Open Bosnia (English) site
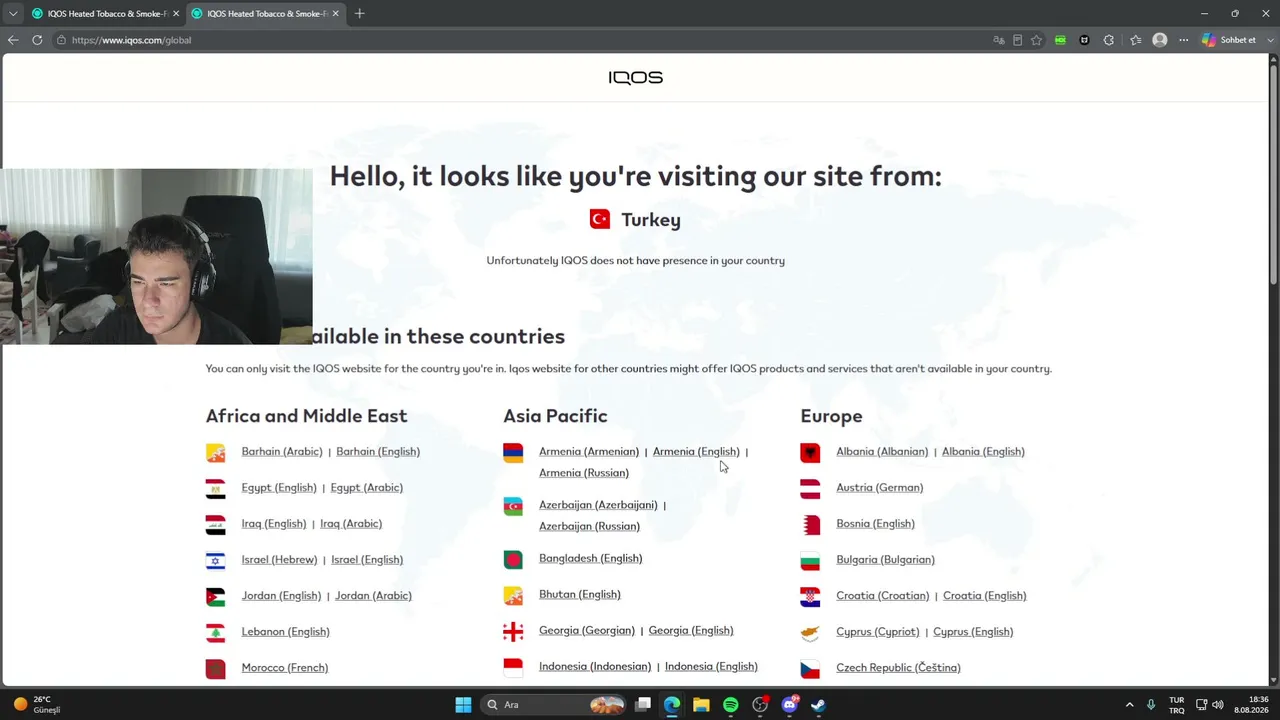The image size is (1280, 720). coord(876,524)
